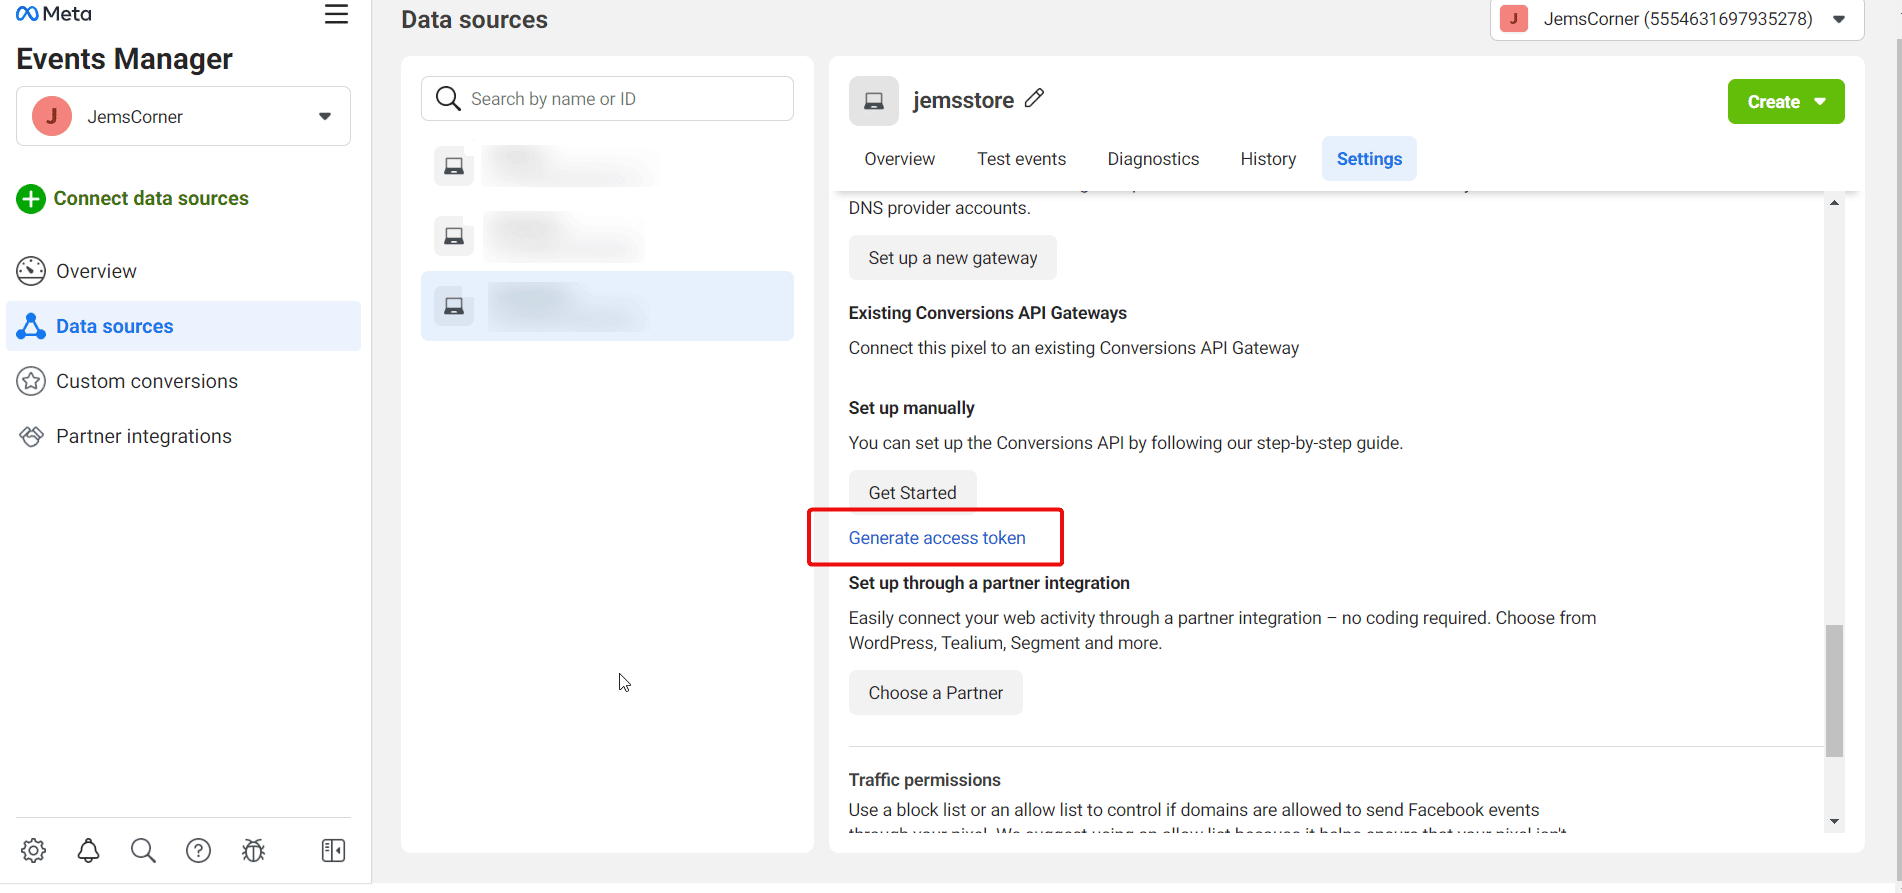1902x893 pixels.
Task: Click the pencil edit icon next to jemsstore
Action: click(1035, 98)
